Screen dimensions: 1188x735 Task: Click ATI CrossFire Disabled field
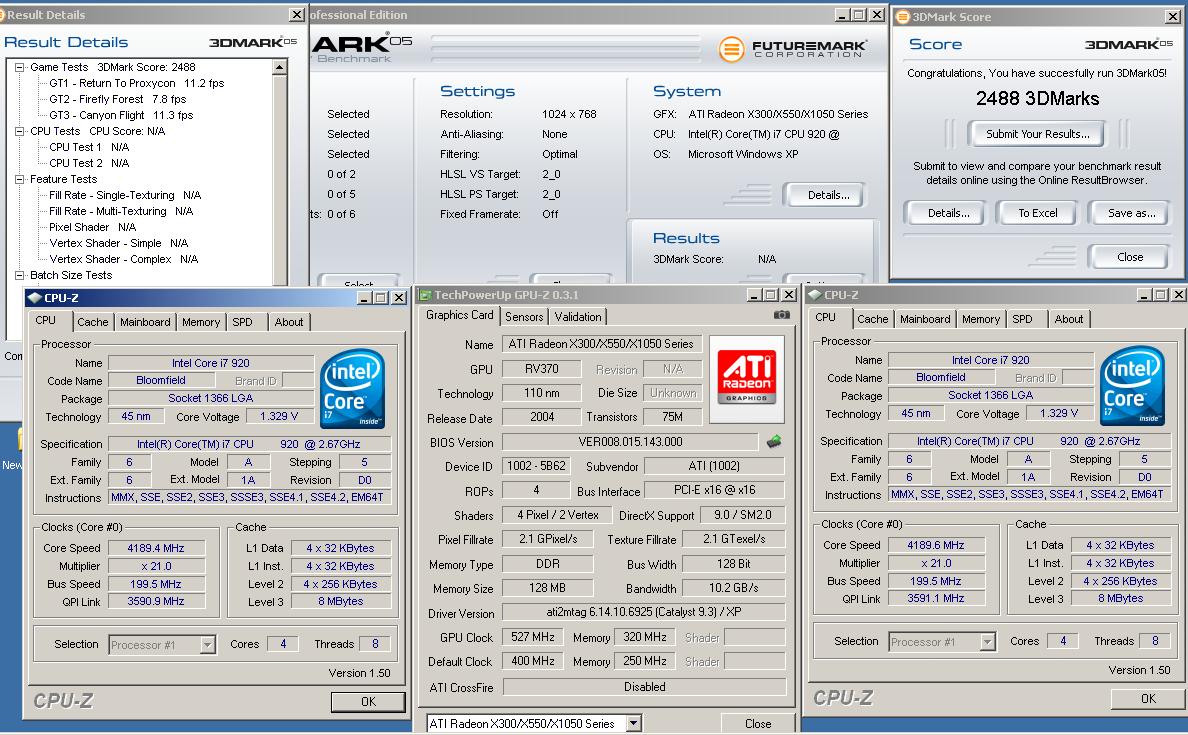(x=644, y=687)
